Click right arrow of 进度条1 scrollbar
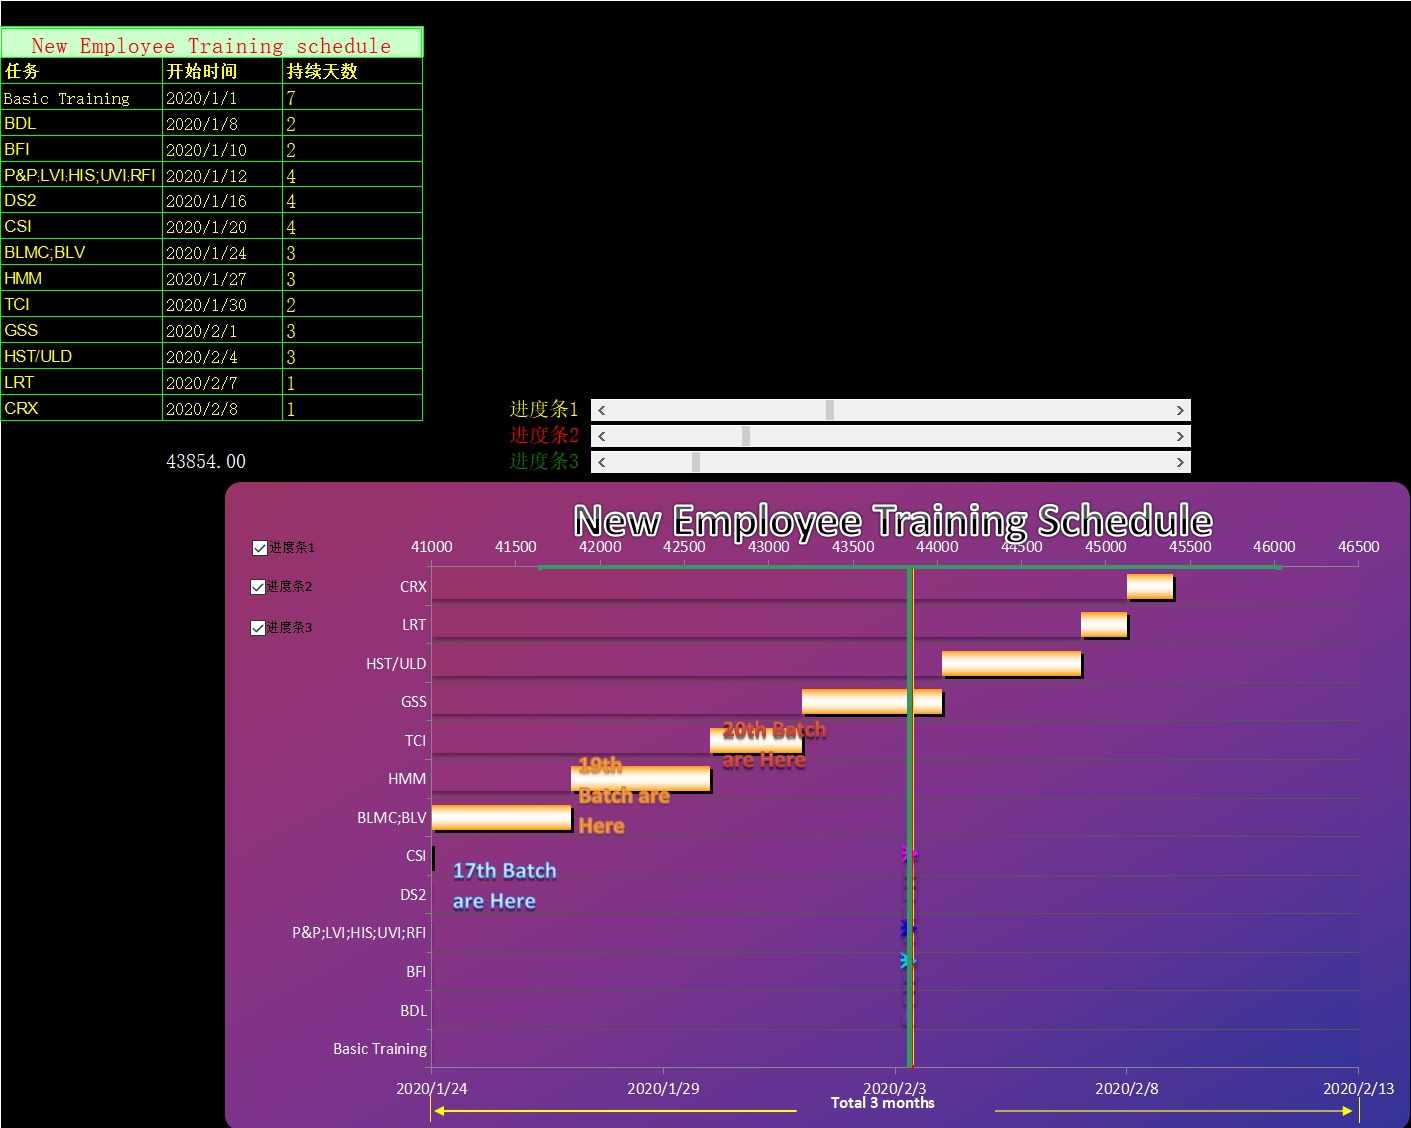The width and height of the screenshot is (1411, 1128). 1180,410
